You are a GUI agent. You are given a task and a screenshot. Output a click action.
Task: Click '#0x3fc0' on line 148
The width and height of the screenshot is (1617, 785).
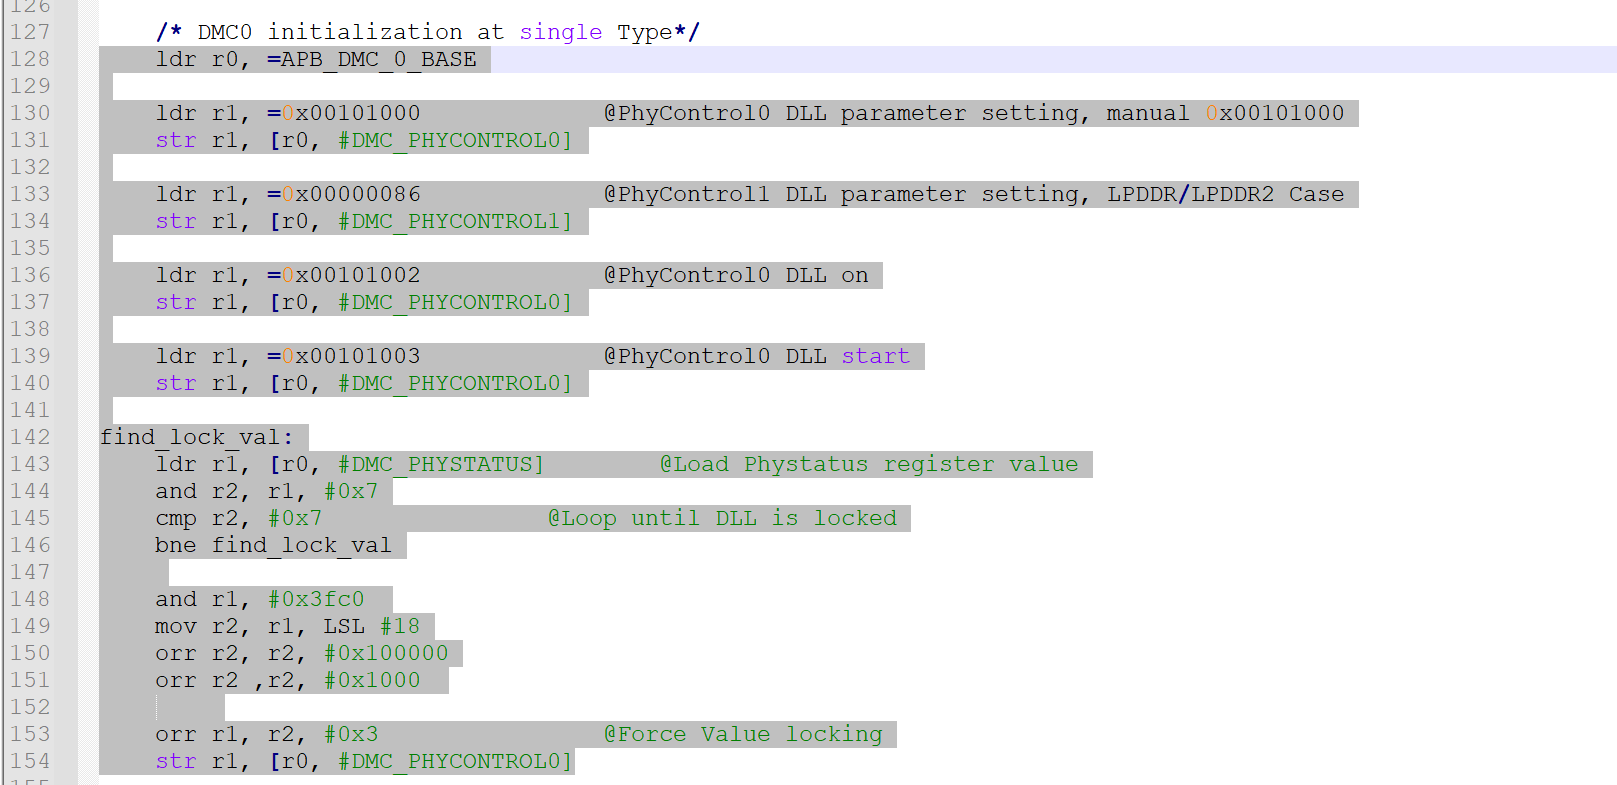point(316,599)
